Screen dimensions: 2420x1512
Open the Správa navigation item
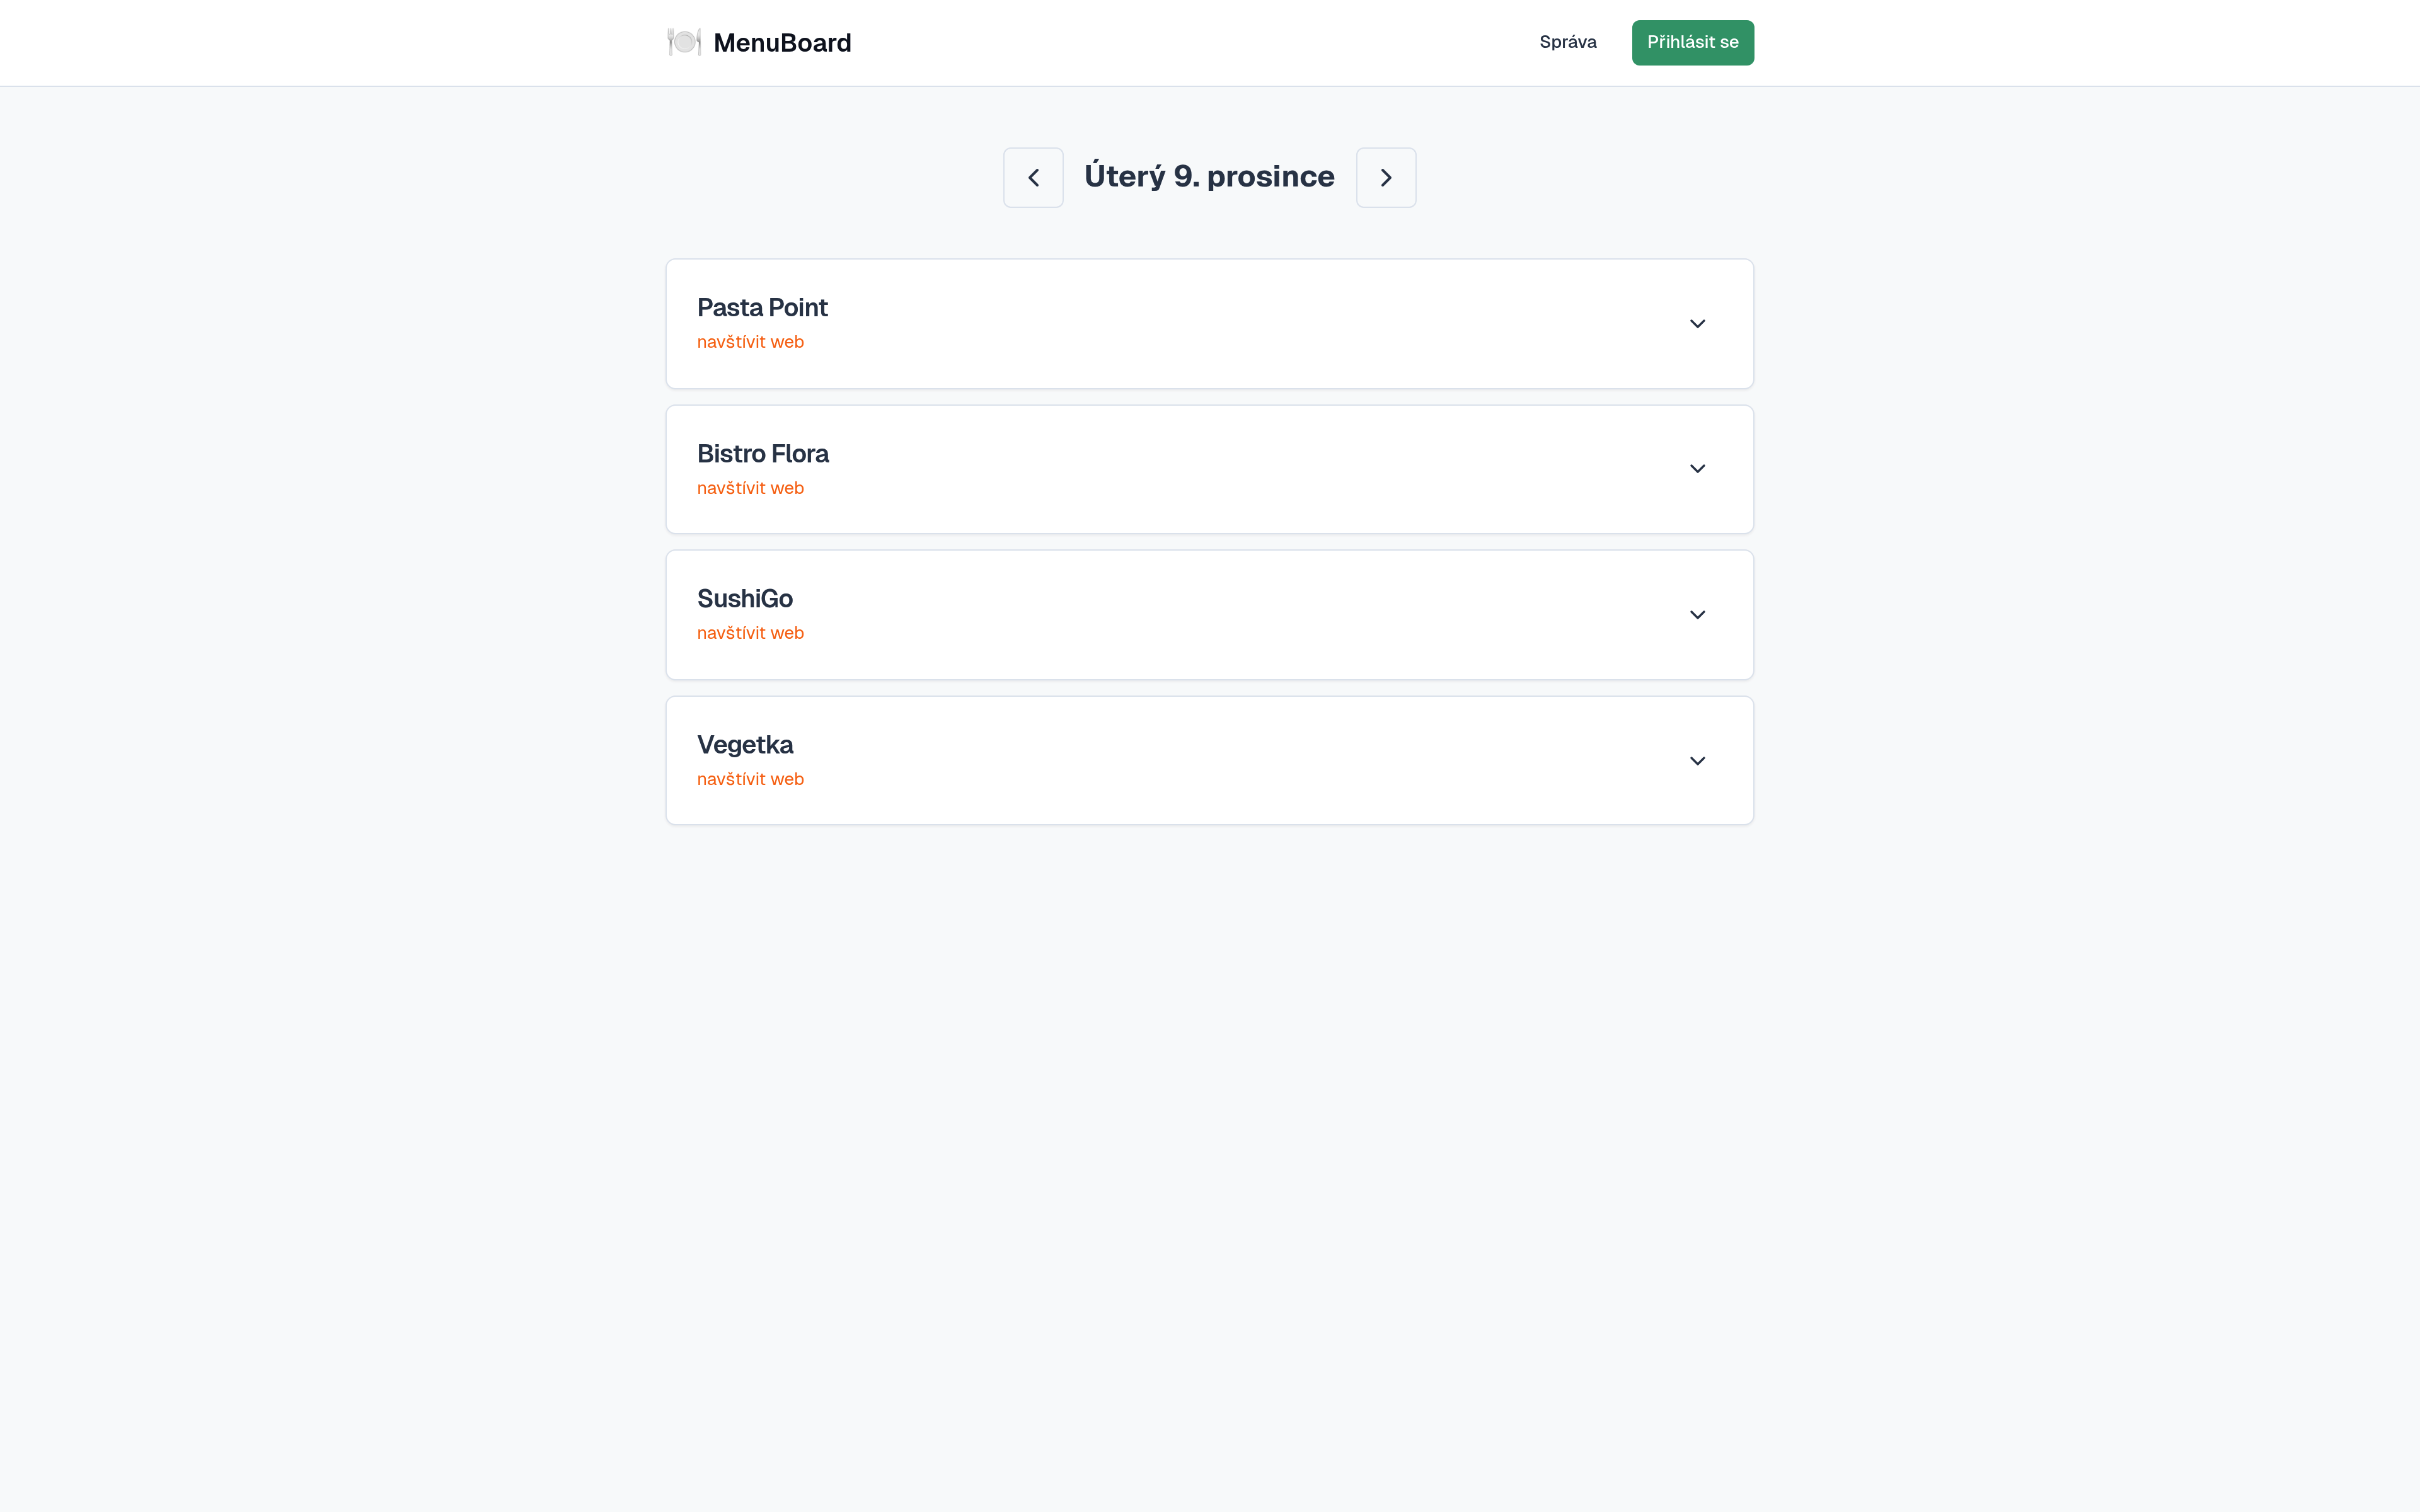(1567, 42)
